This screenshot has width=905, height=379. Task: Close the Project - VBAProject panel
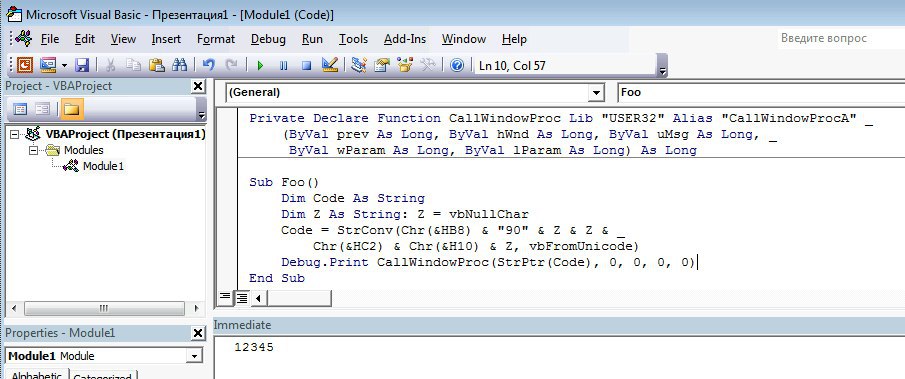(x=198, y=87)
